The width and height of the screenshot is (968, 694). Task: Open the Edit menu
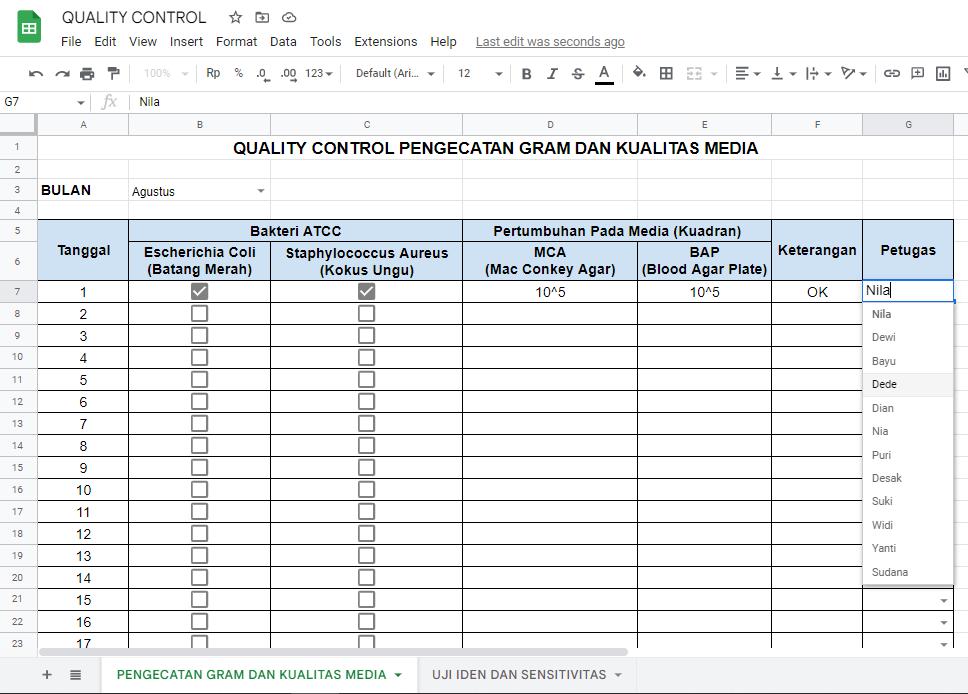105,41
